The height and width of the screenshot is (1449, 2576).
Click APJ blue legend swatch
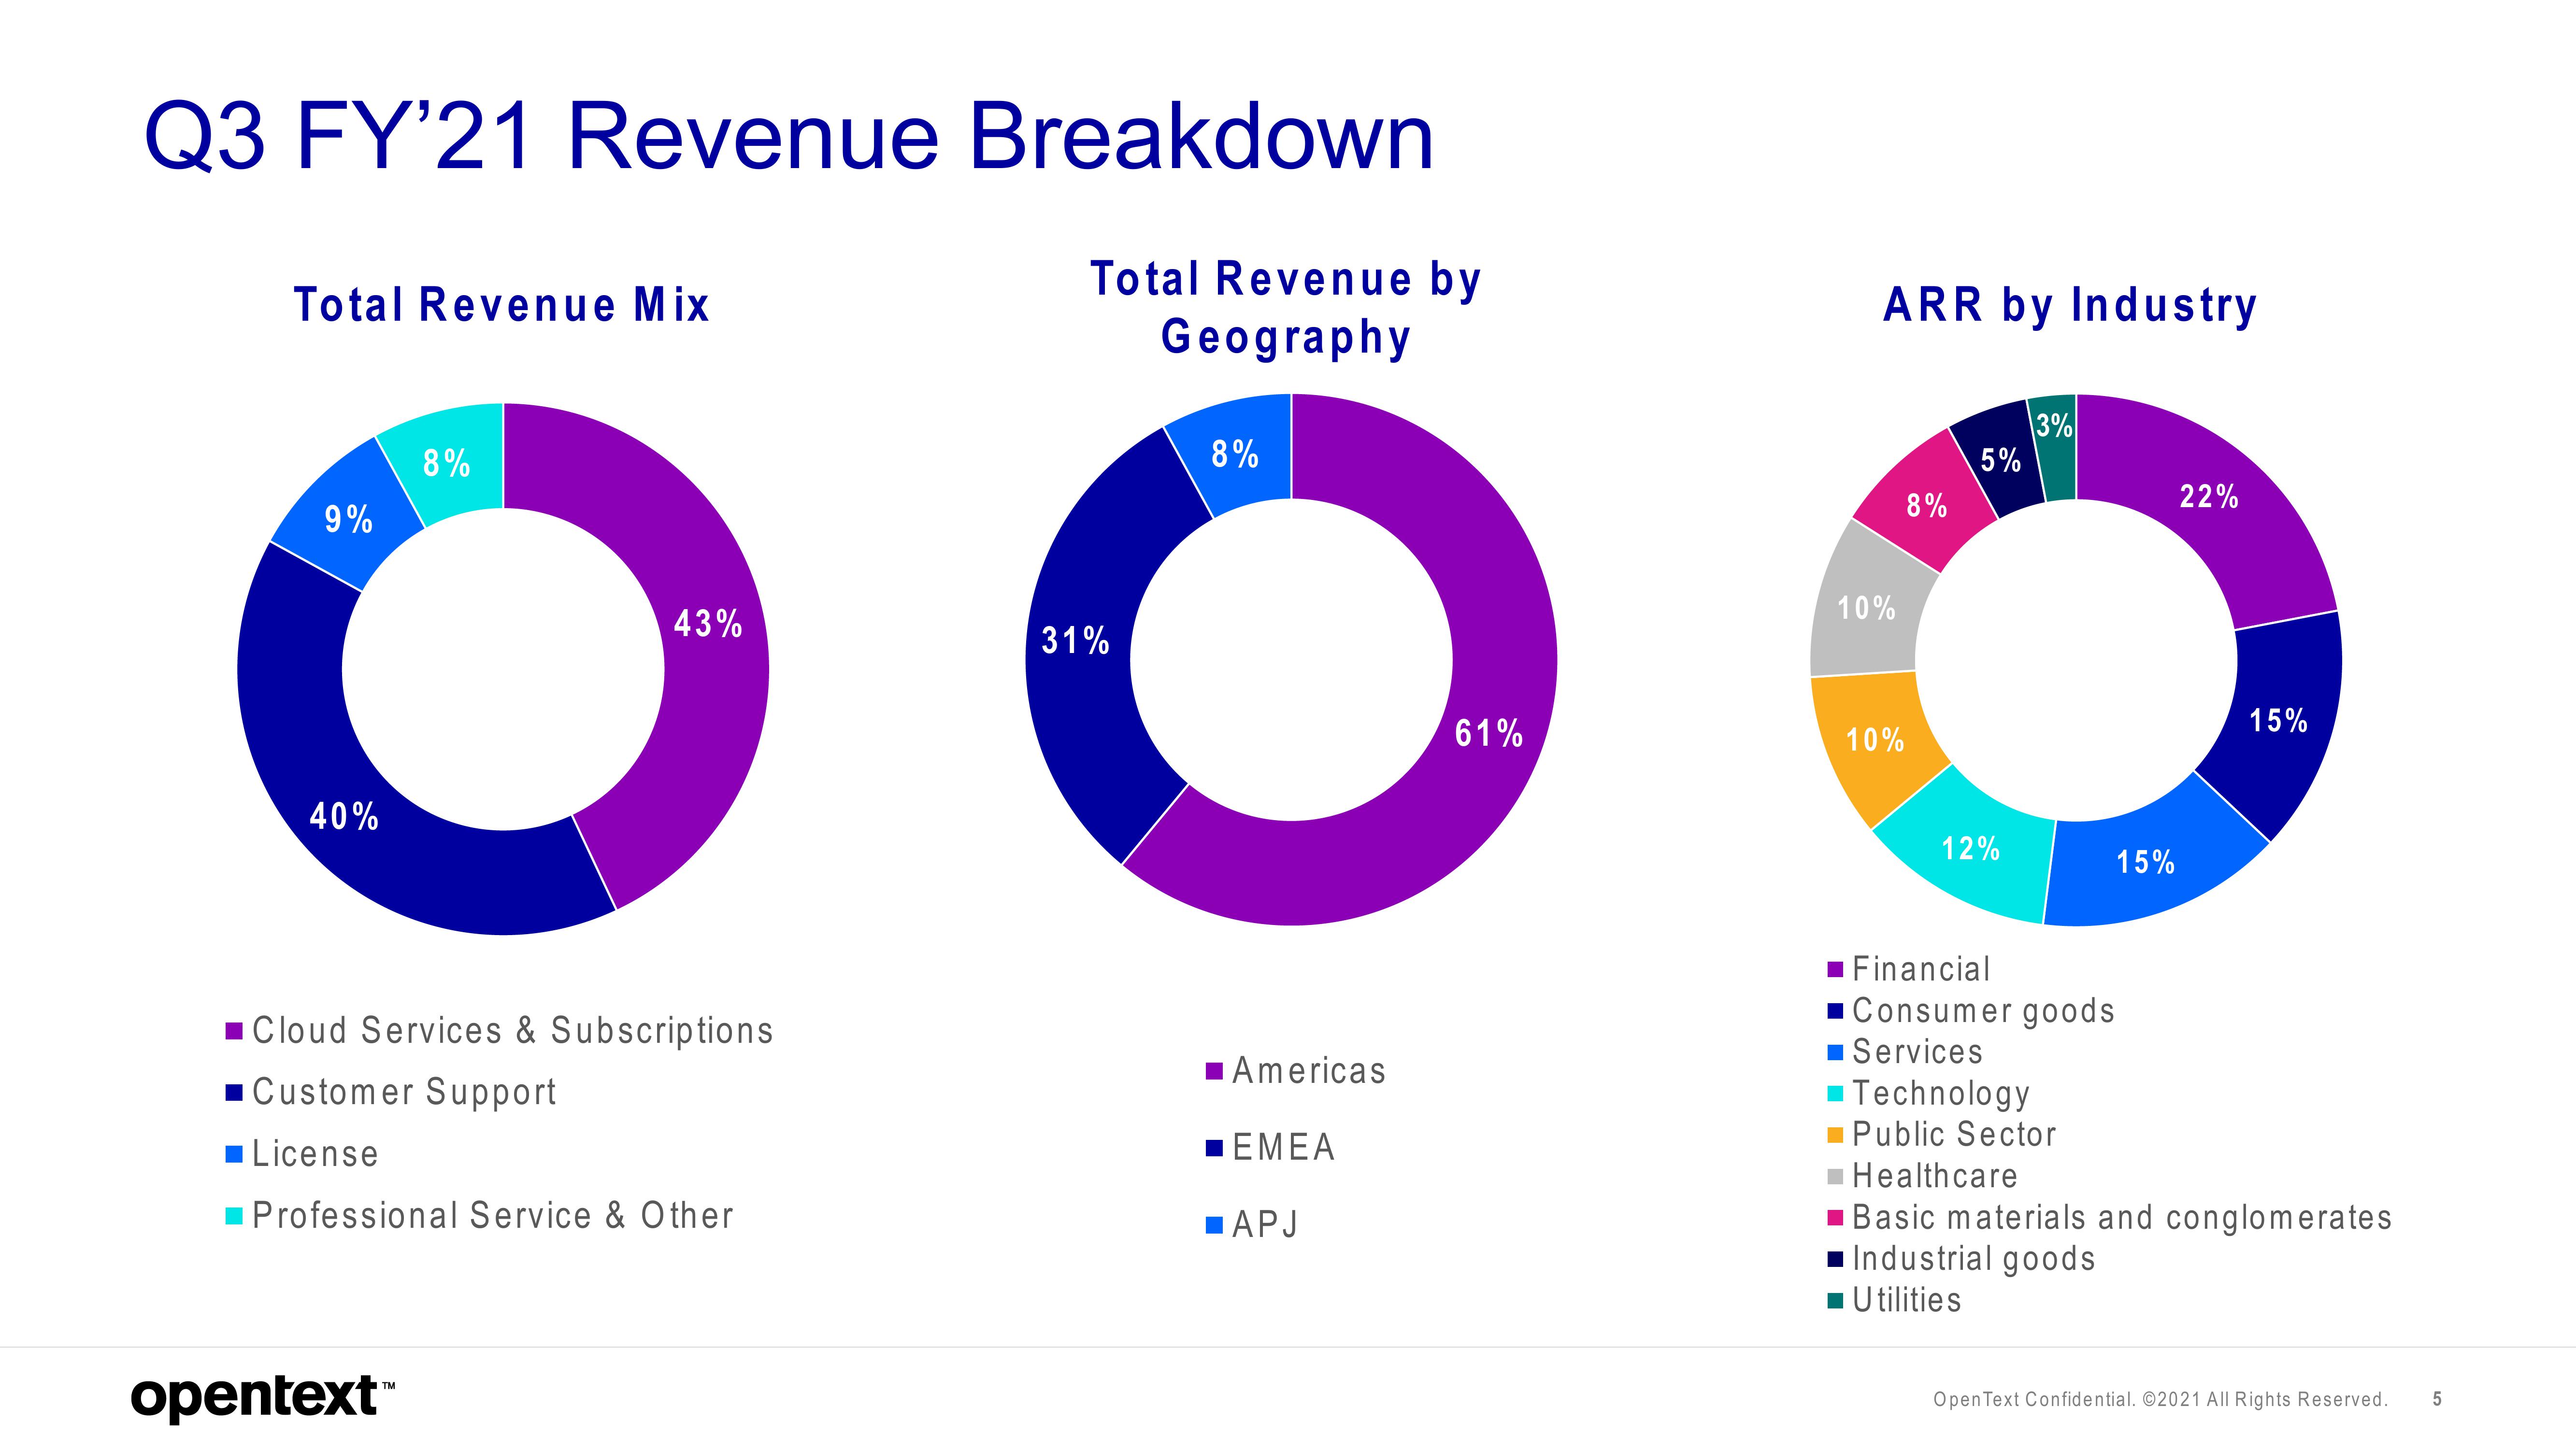(x=1215, y=1226)
